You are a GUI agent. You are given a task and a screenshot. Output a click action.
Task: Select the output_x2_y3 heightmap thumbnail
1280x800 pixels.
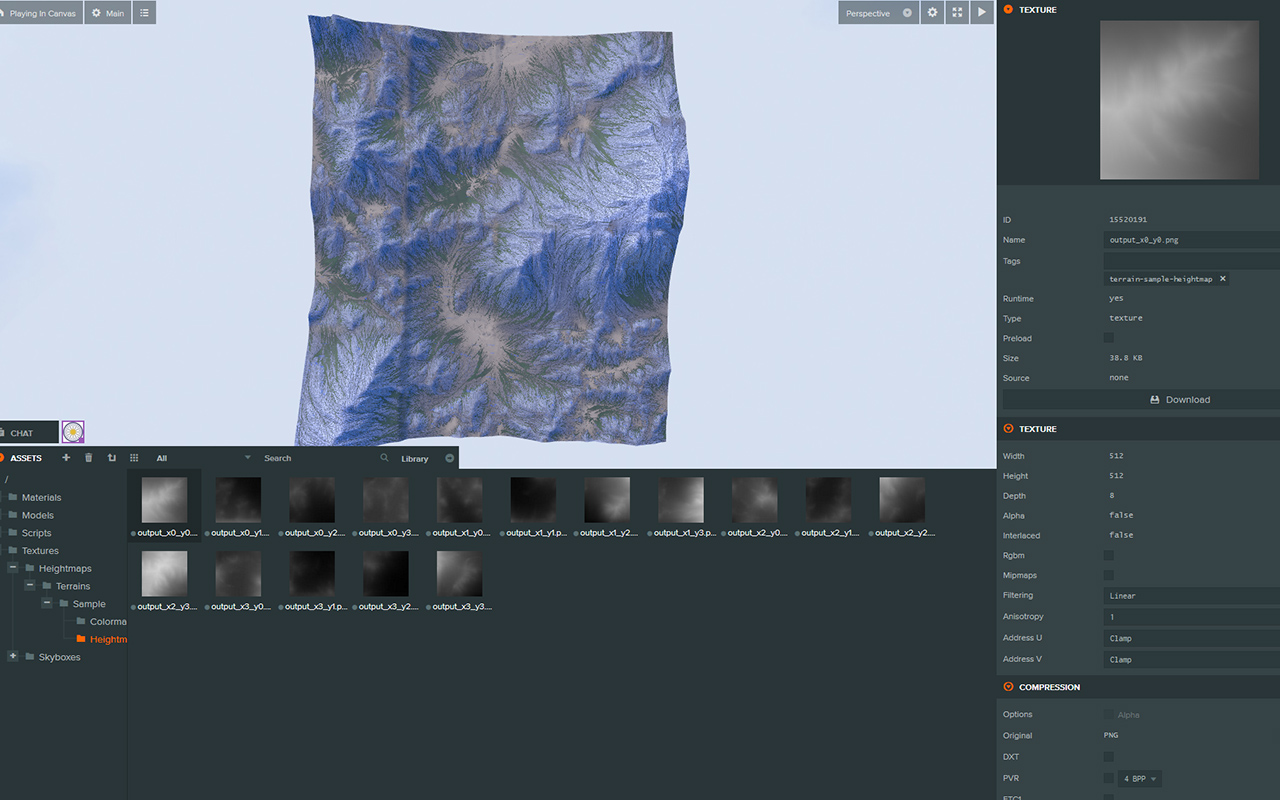pos(164,574)
